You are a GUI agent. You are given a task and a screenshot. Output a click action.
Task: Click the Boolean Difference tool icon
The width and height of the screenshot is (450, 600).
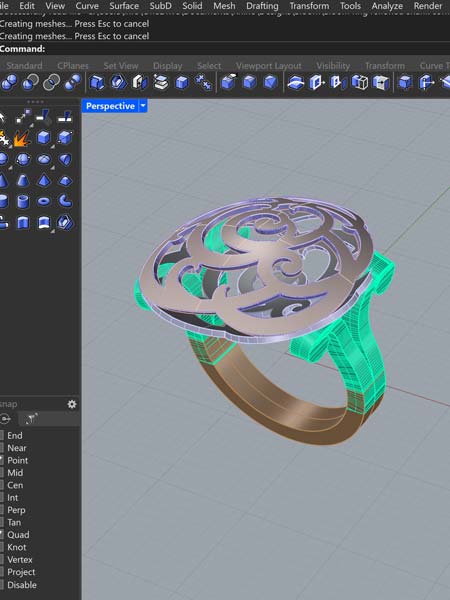click(30, 82)
